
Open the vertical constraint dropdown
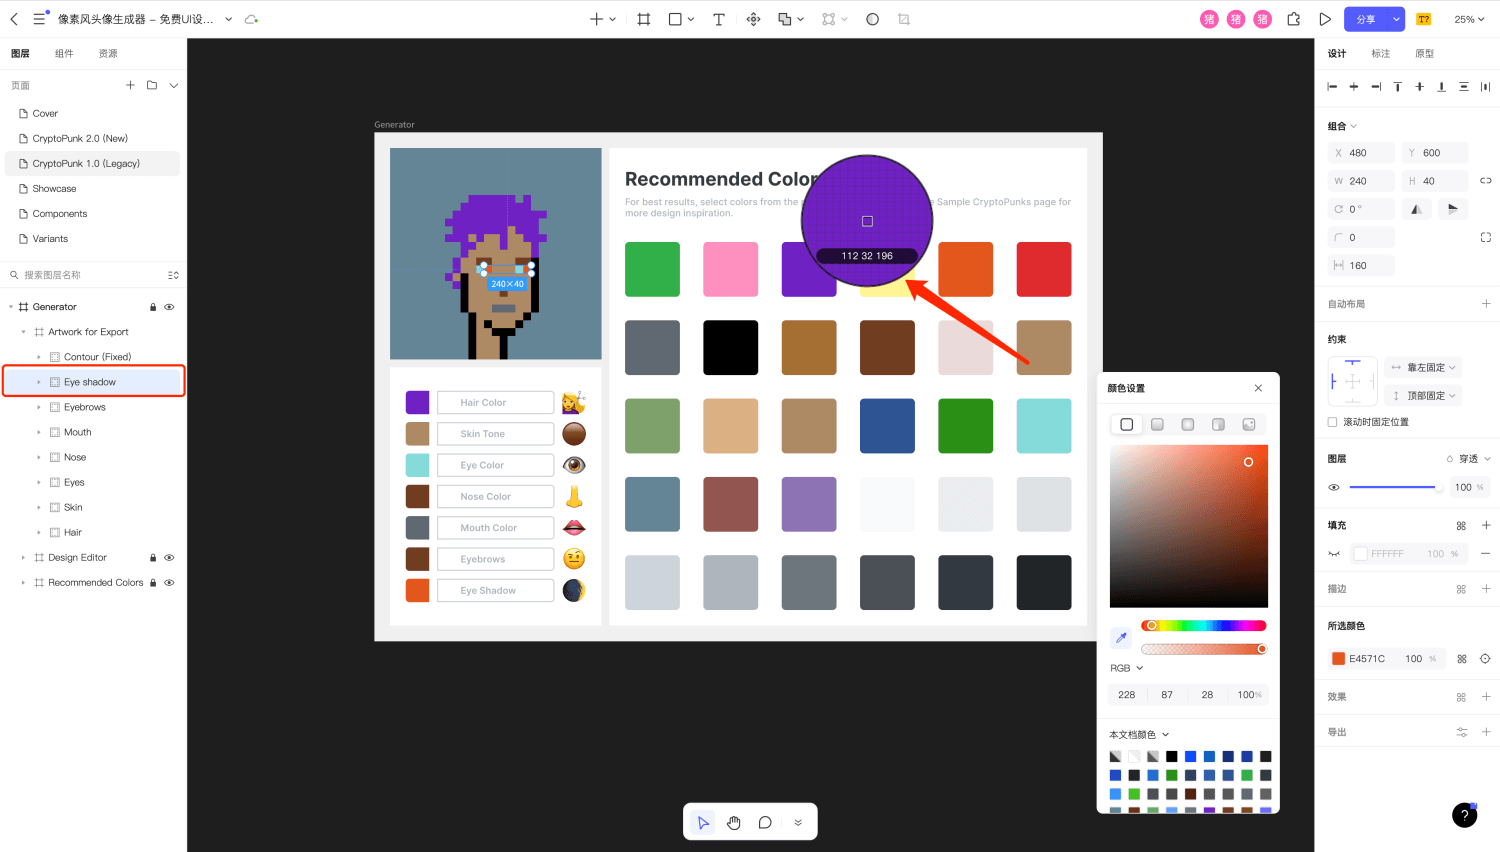tap(1425, 396)
